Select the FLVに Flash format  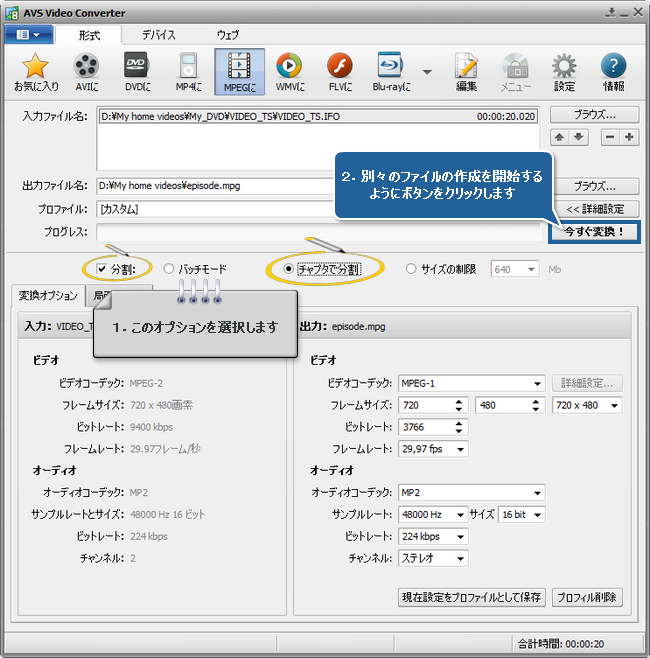(x=340, y=72)
